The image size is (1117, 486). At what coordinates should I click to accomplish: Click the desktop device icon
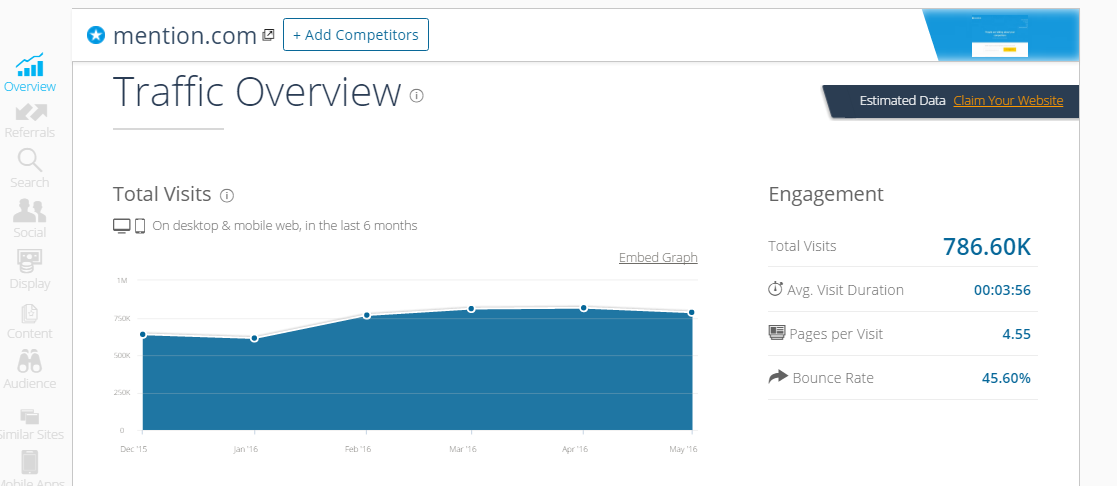click(x=122, y=226)
